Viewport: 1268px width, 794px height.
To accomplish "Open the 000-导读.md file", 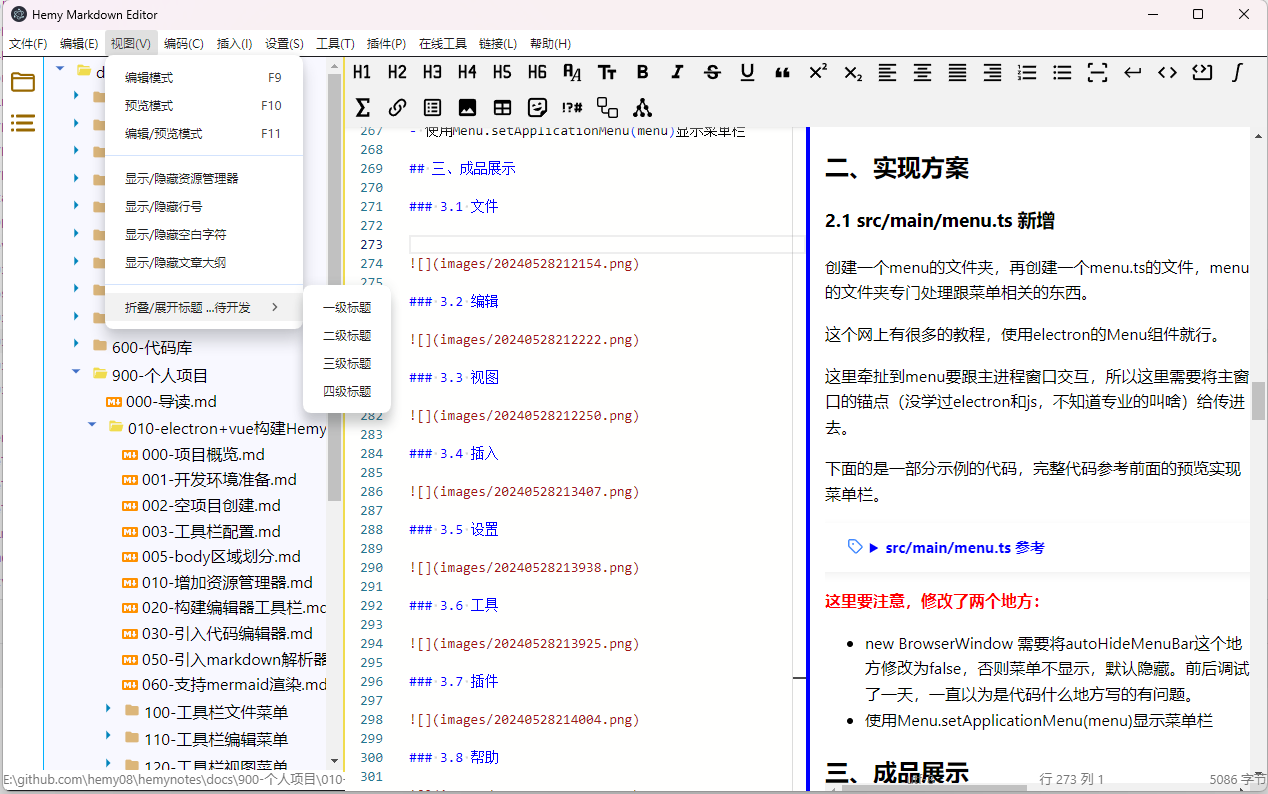I will point(170,402).
